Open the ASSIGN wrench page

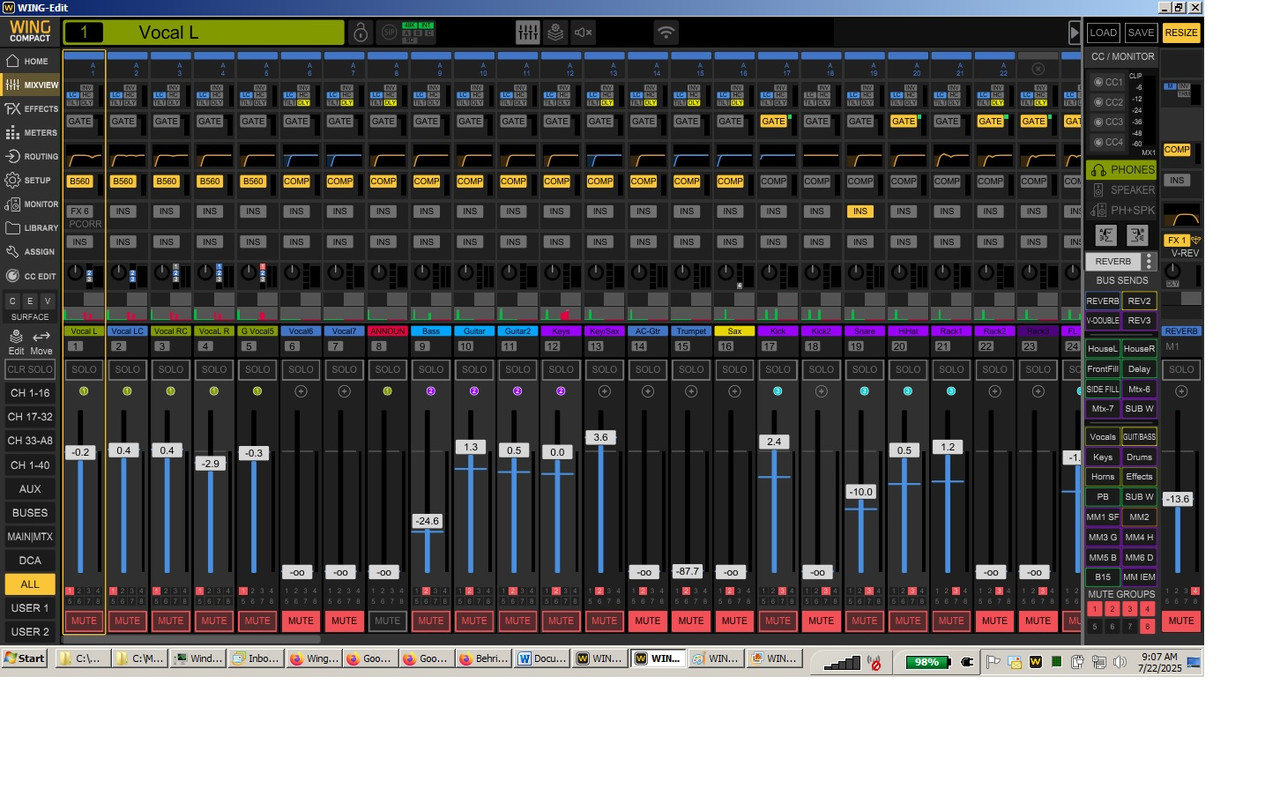pos(29,252)
